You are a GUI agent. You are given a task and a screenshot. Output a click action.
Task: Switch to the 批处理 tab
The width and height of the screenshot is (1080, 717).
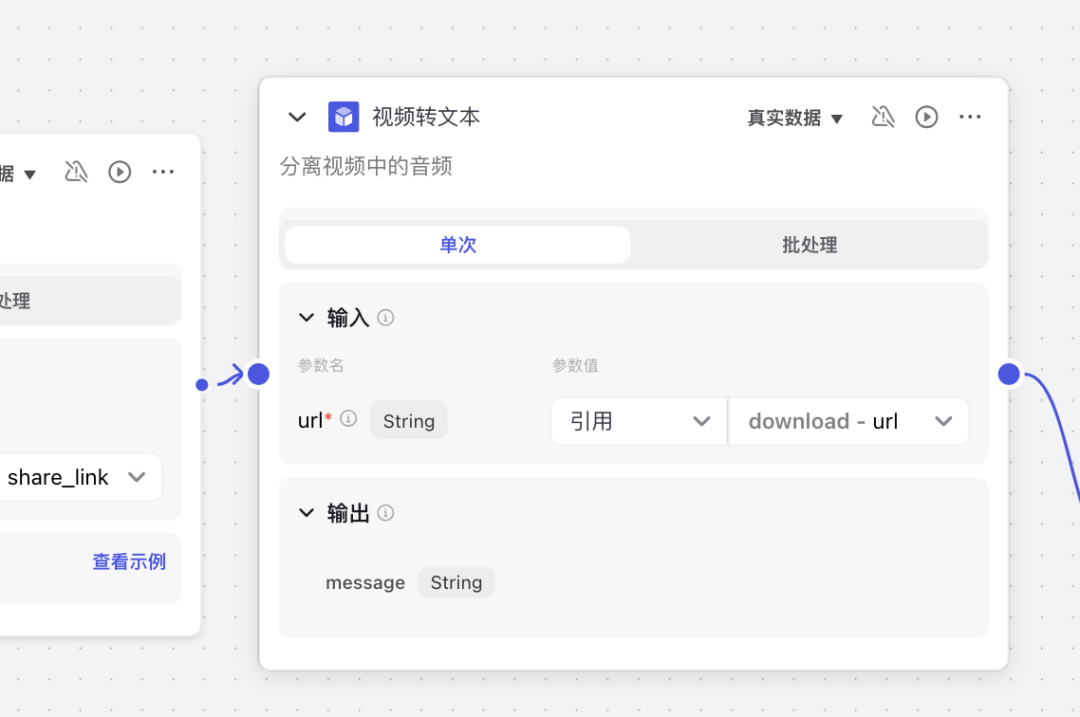[808, 244]
